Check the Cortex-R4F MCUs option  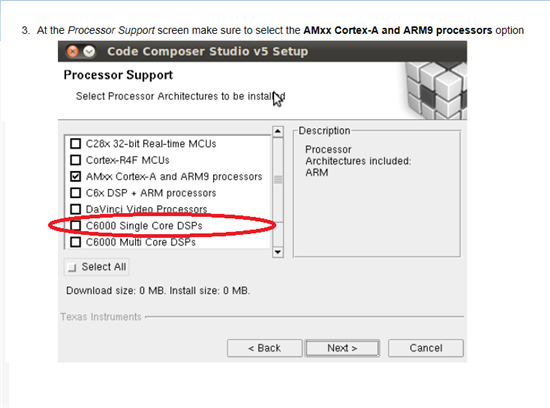coord(75,160)
